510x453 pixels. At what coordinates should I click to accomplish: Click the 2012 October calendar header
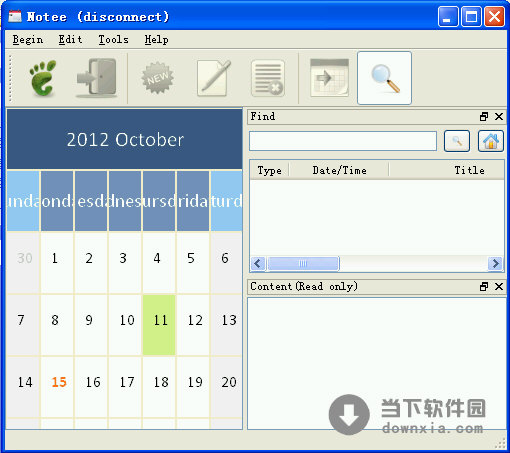pos(125,139)
